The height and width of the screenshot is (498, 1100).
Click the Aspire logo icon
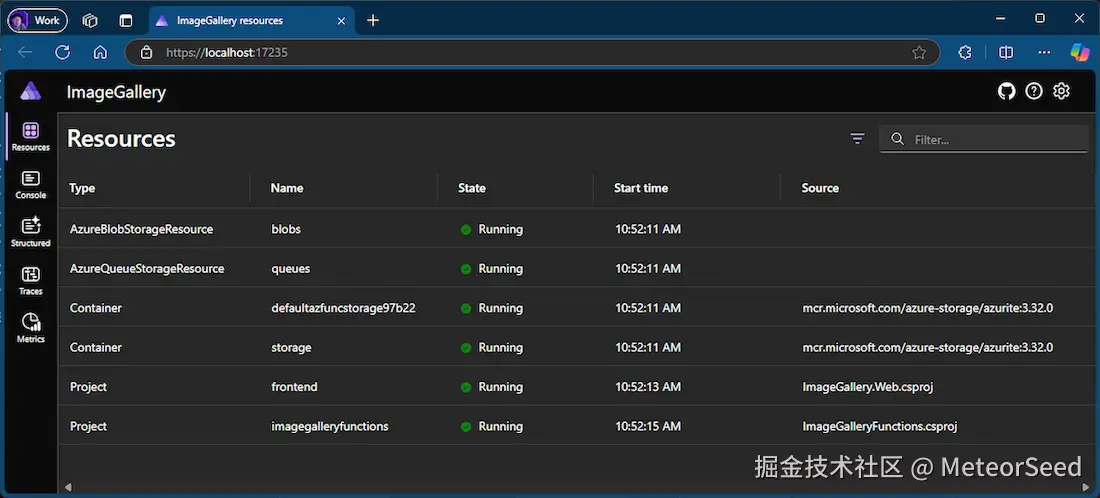(x=31, y=91)
